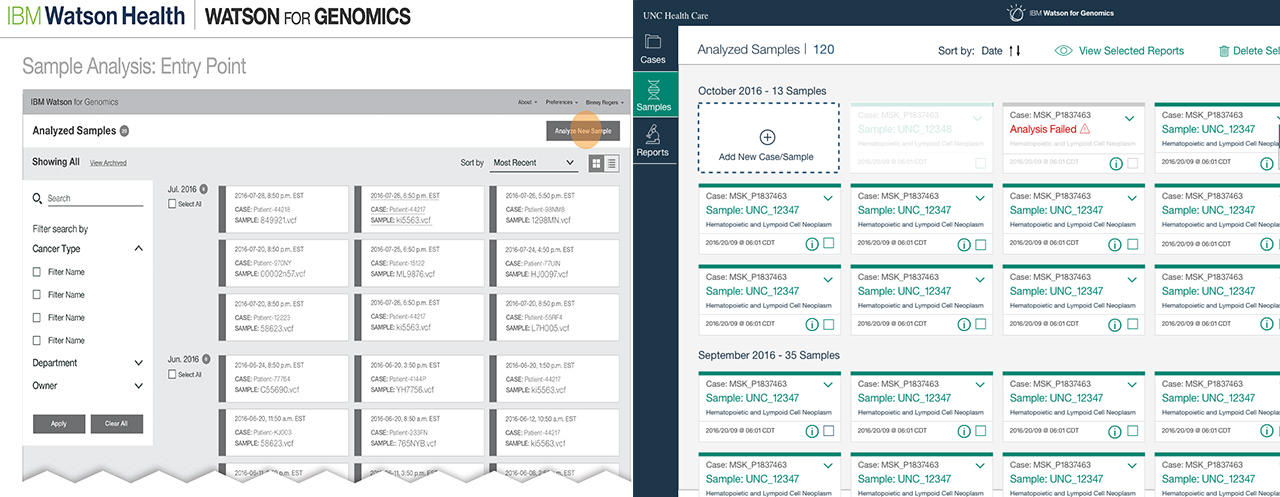Select checkbox on the Analysis Failed card

[1133, 163]
